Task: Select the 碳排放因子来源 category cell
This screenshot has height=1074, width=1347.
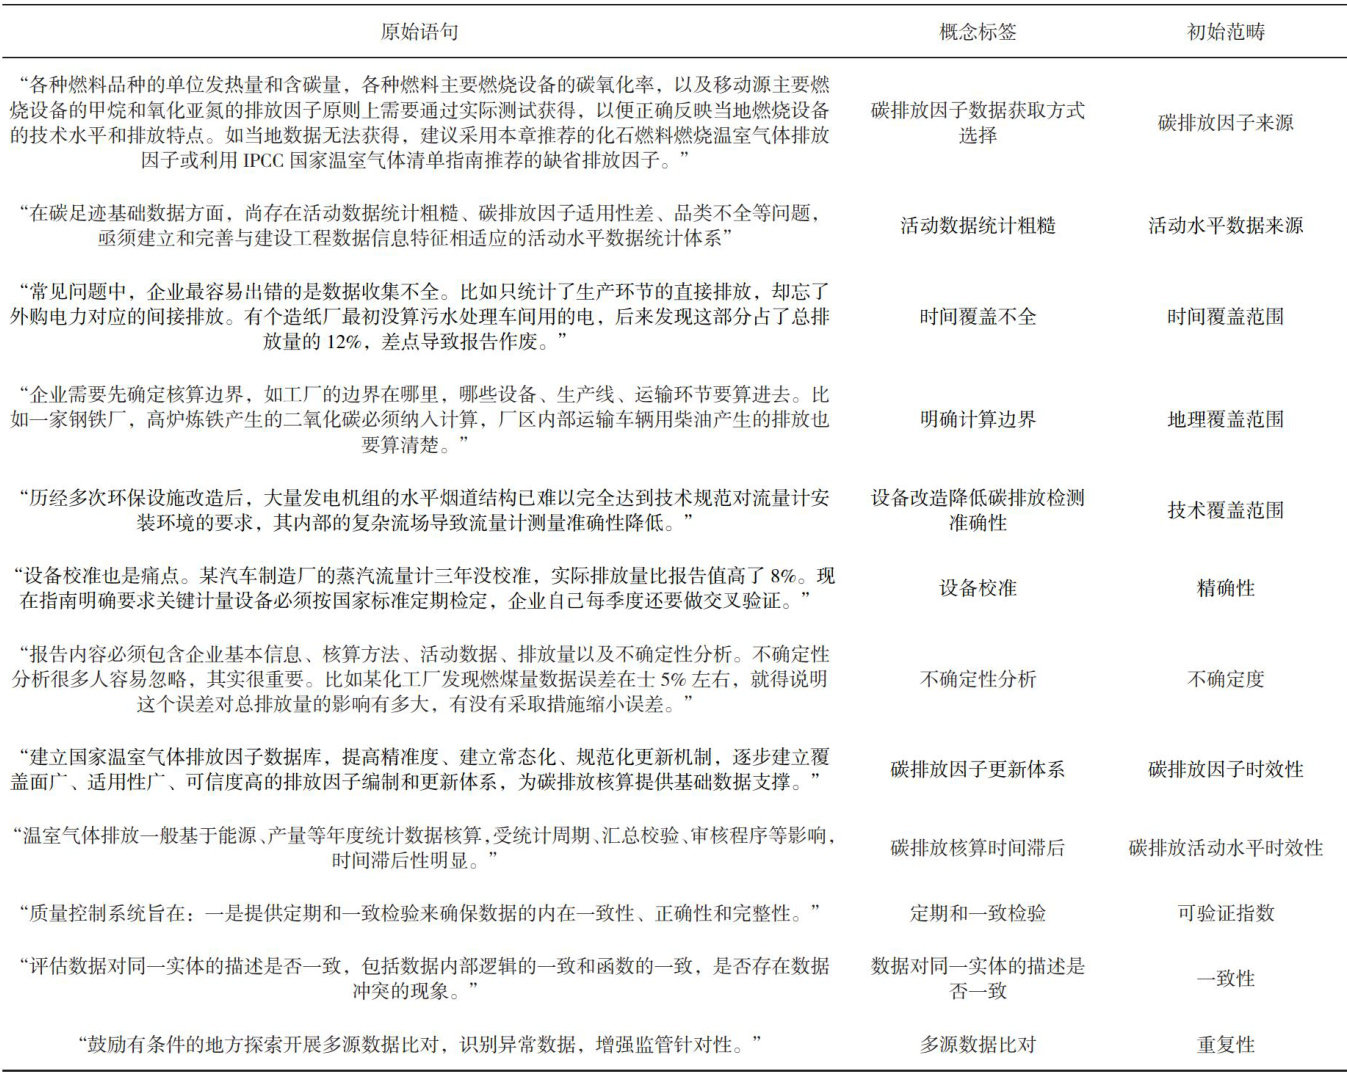Action: pos(1225,123)
